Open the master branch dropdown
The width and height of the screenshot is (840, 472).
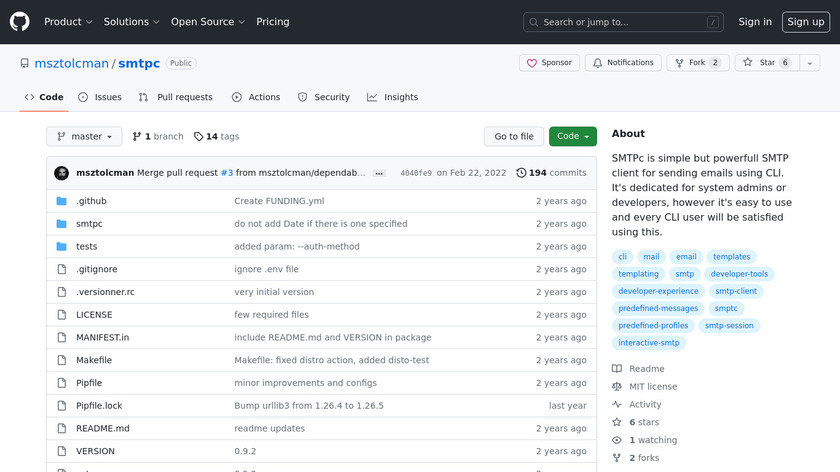tap(84, 137)
